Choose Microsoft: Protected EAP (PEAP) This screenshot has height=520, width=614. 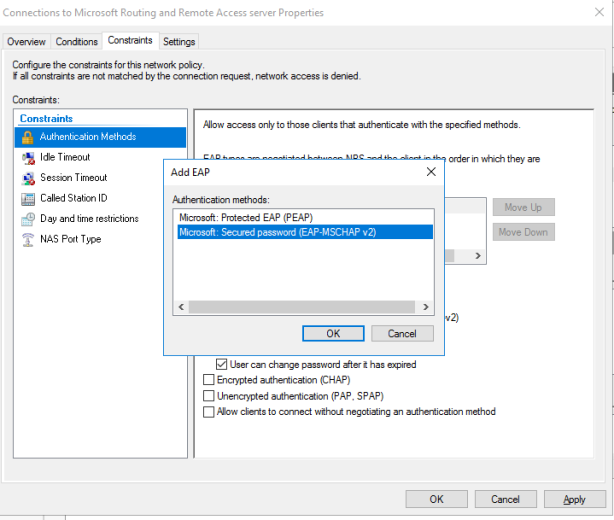click(246, 217)
